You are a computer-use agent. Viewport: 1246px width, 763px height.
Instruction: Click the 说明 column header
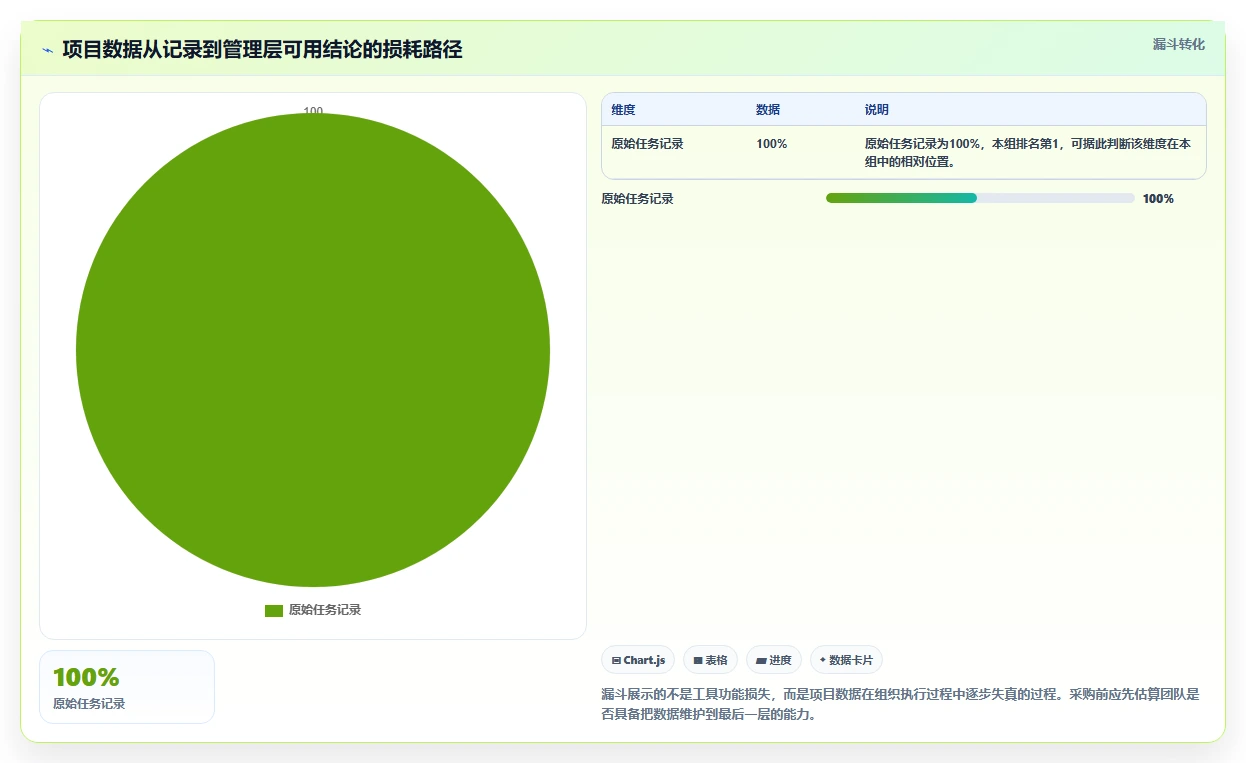click(877, 110)
